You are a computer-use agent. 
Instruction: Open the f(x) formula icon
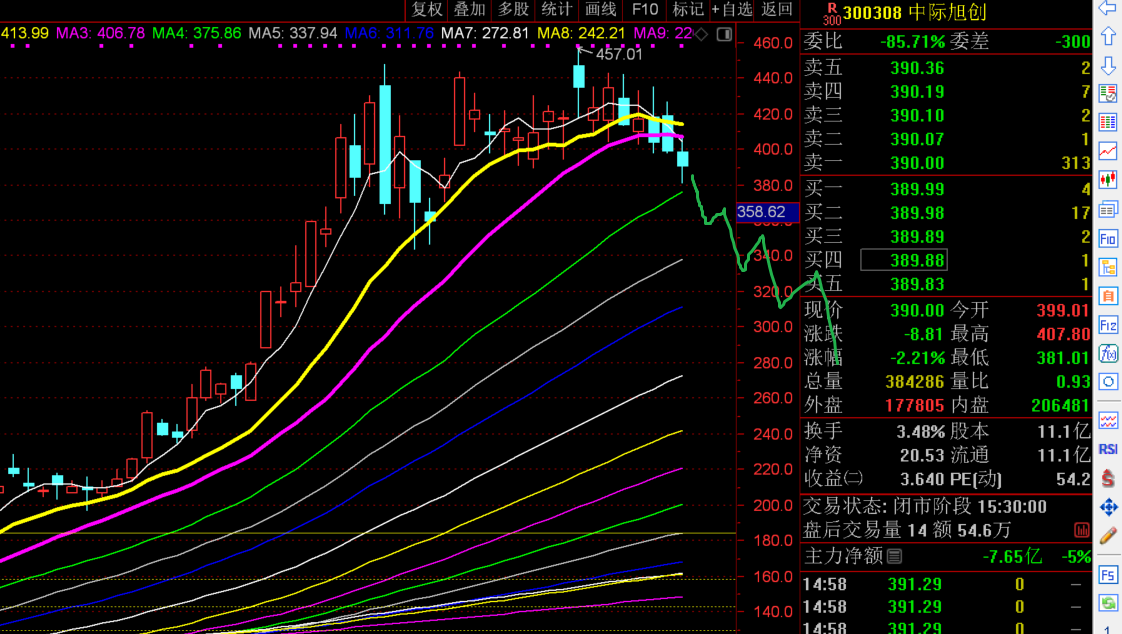pyautogui.click(x=1108, y=353)
